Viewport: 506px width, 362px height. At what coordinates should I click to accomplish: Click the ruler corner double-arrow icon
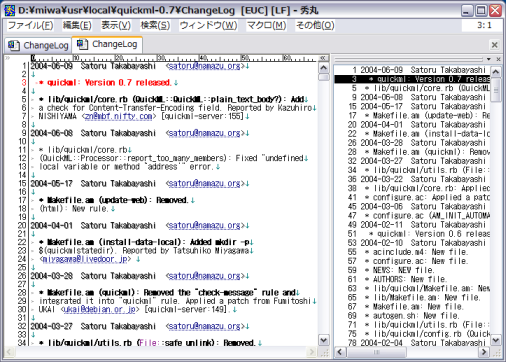pos(323,58)
